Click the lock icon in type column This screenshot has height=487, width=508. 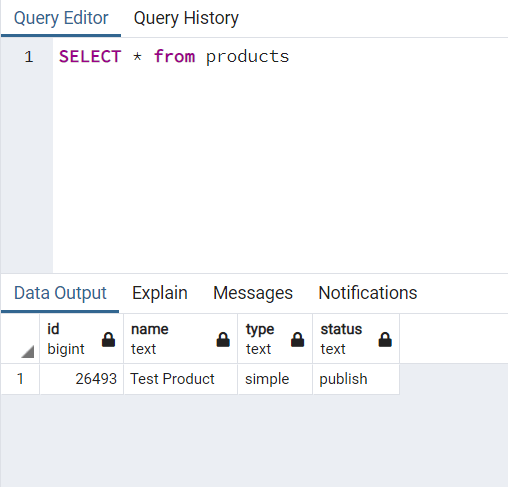[297, 339]
